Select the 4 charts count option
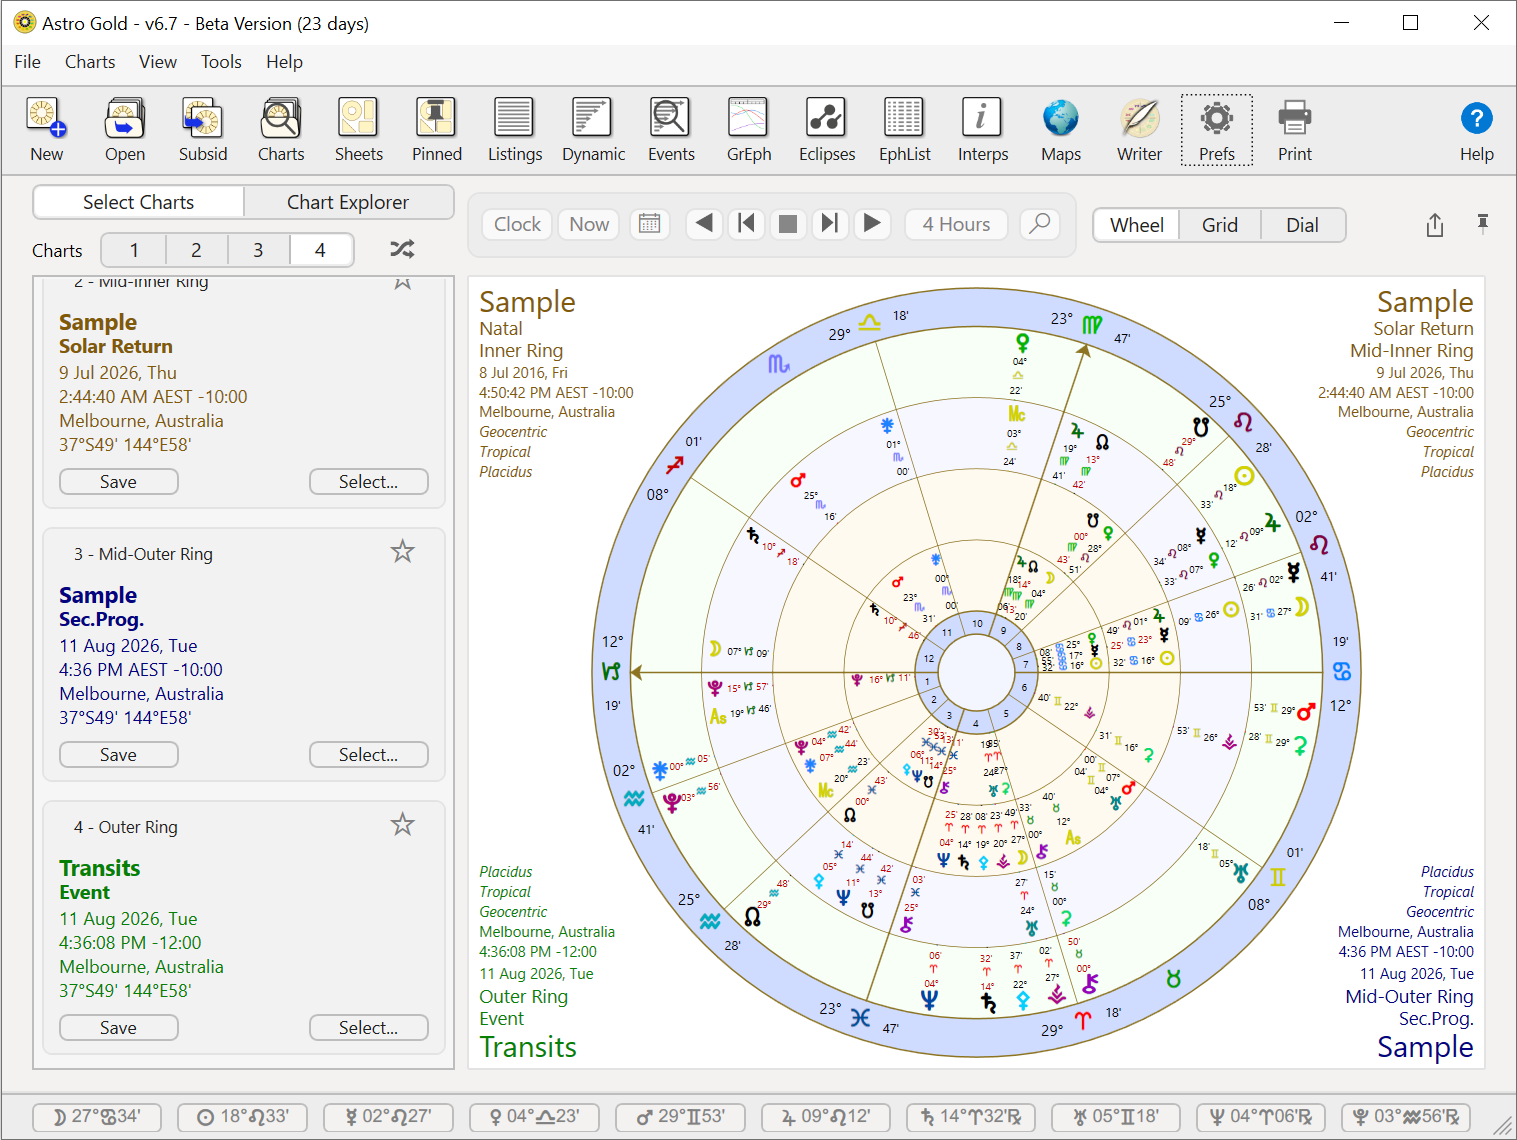 [x=321, y=250]
